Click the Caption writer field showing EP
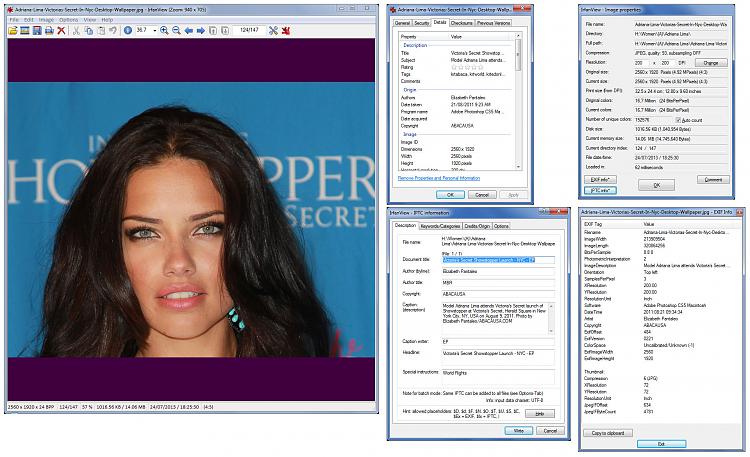 pyautogui.click(x=498, y=342)
